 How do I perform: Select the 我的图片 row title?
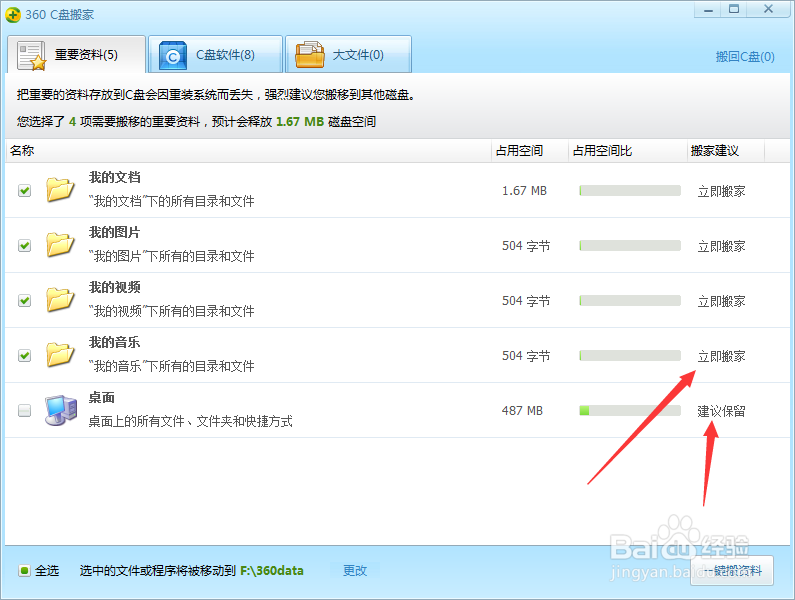pyautogui.click(x=115, y=232)
